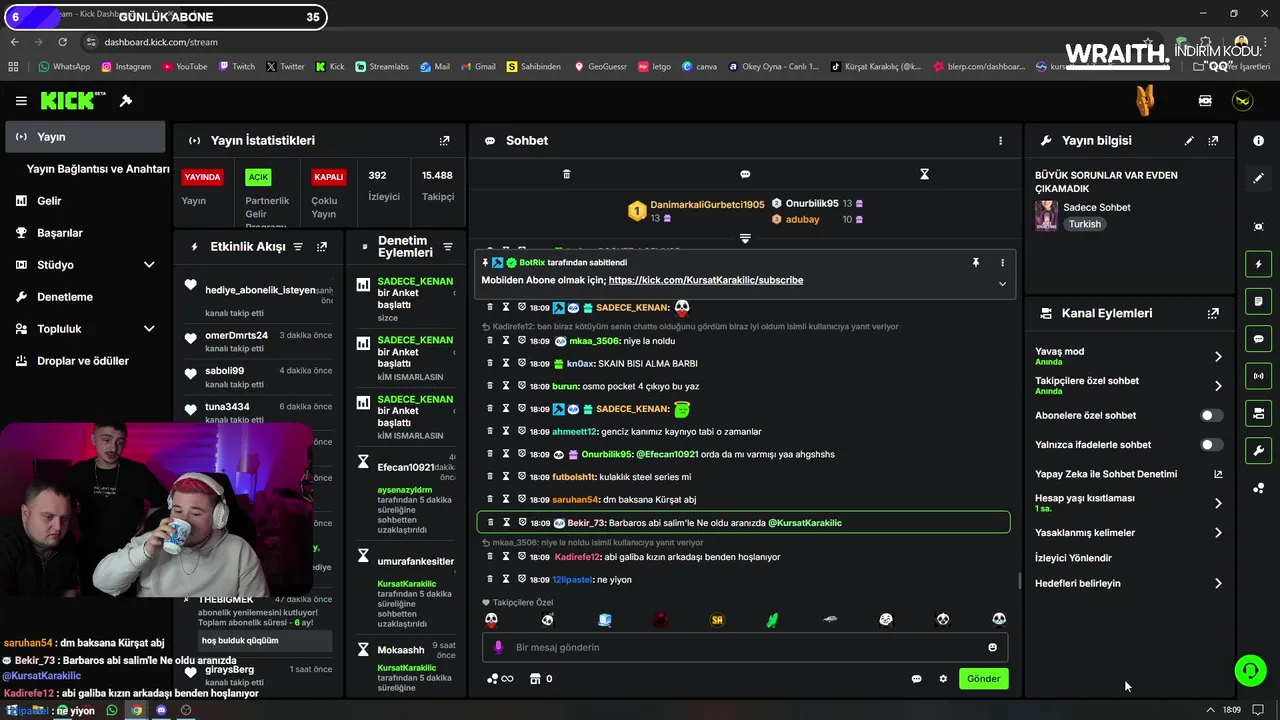Open the Başarılar sidebar item

(84, 233)
